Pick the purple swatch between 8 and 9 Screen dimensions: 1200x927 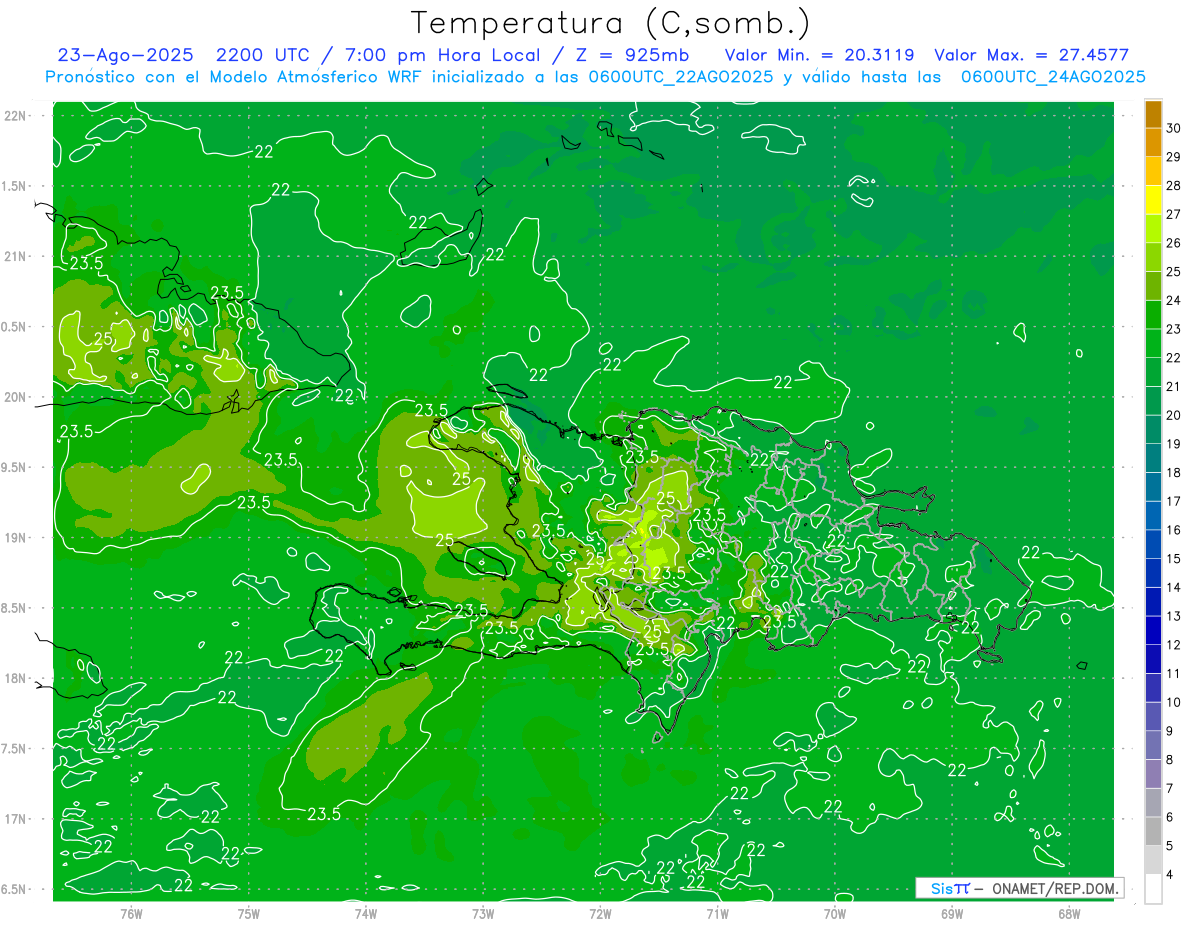pyautogui.click(x=1153, y=746)
